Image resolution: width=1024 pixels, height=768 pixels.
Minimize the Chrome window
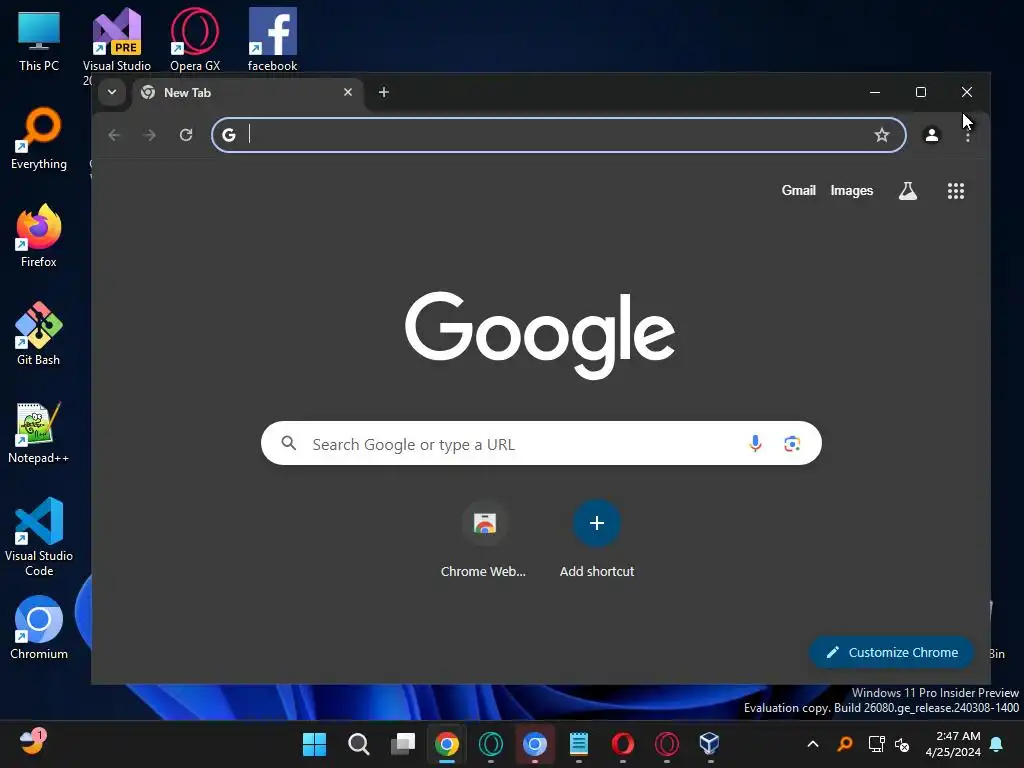click(x=875, y=92)
